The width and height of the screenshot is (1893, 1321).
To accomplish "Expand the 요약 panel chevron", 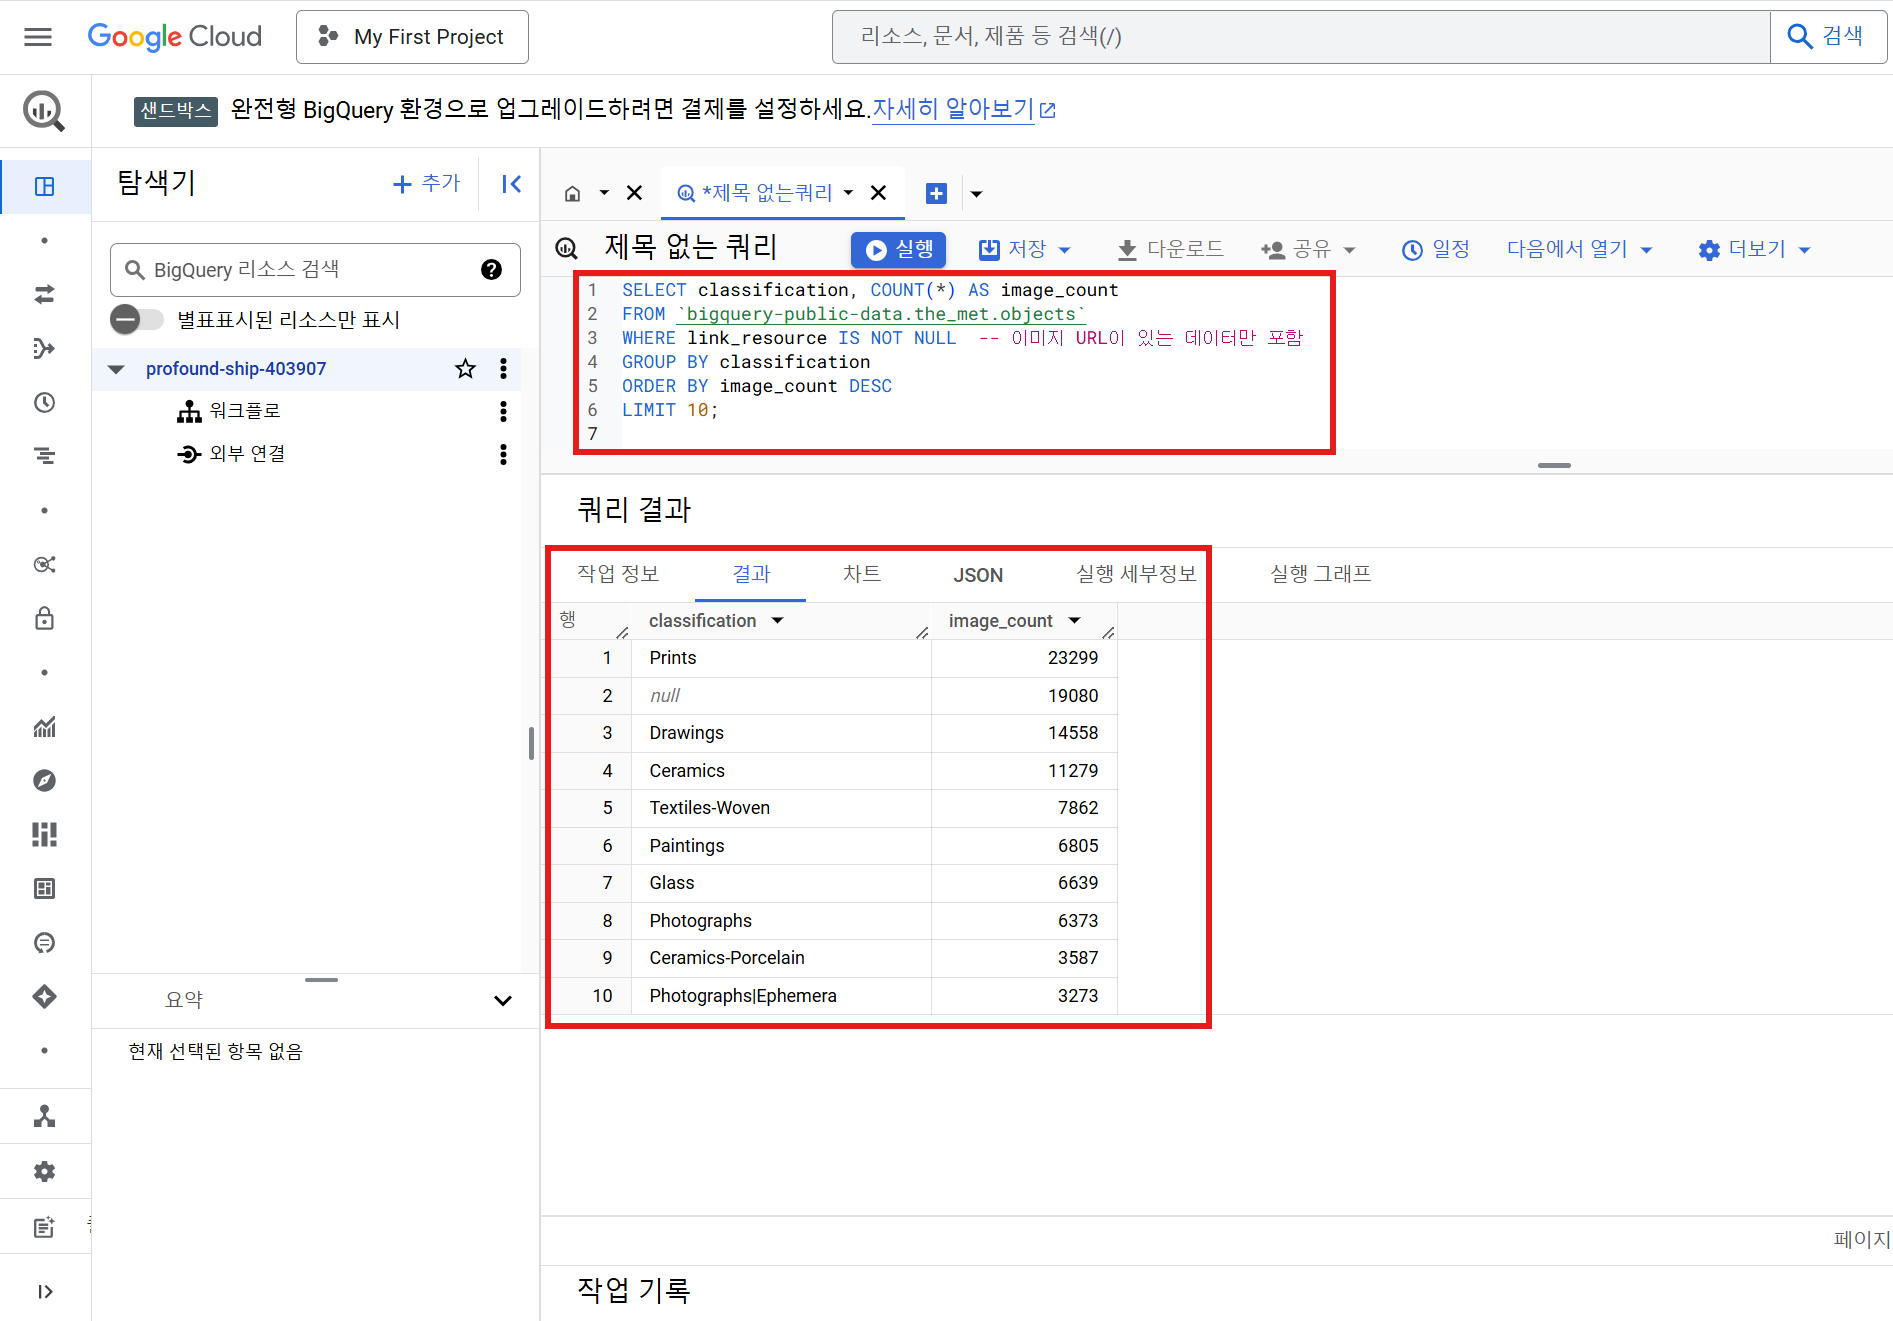I will tap(503, 1001).
